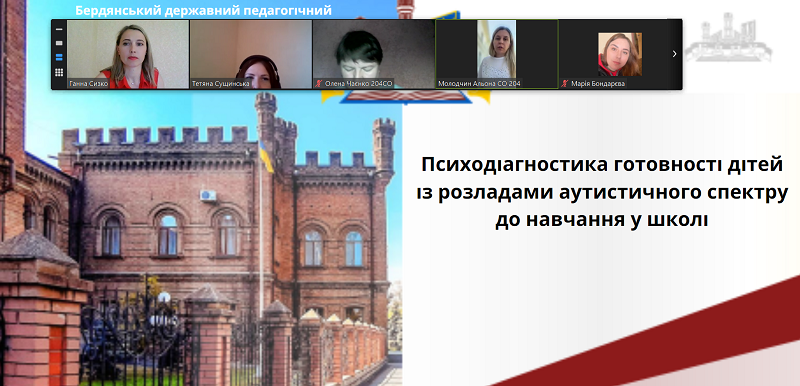Select the highlighted speaker video of Молодчин Альона
The height and width of the screenshot is (386, 800).
497,55
